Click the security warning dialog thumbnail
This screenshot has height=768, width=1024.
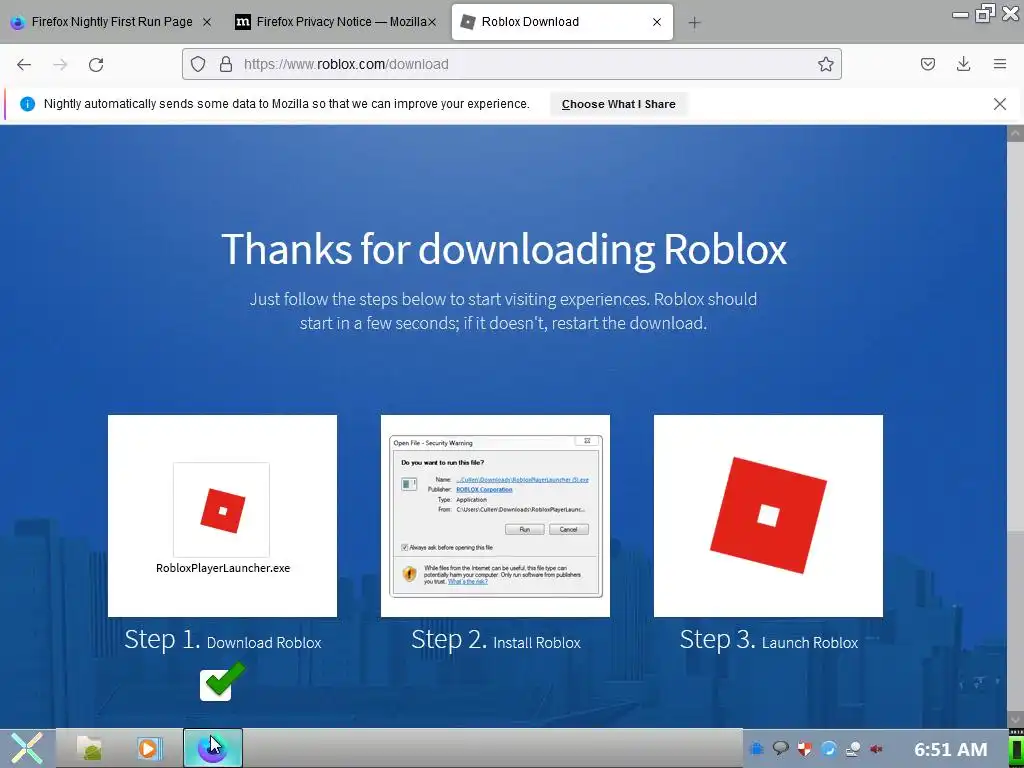pos(495,516)
